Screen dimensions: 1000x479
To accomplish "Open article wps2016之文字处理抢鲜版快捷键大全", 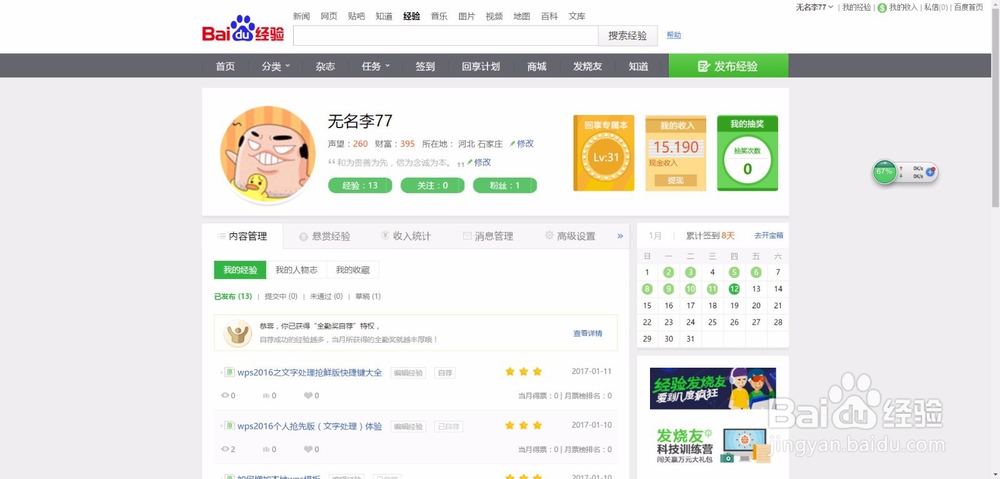I will (310, 372).
